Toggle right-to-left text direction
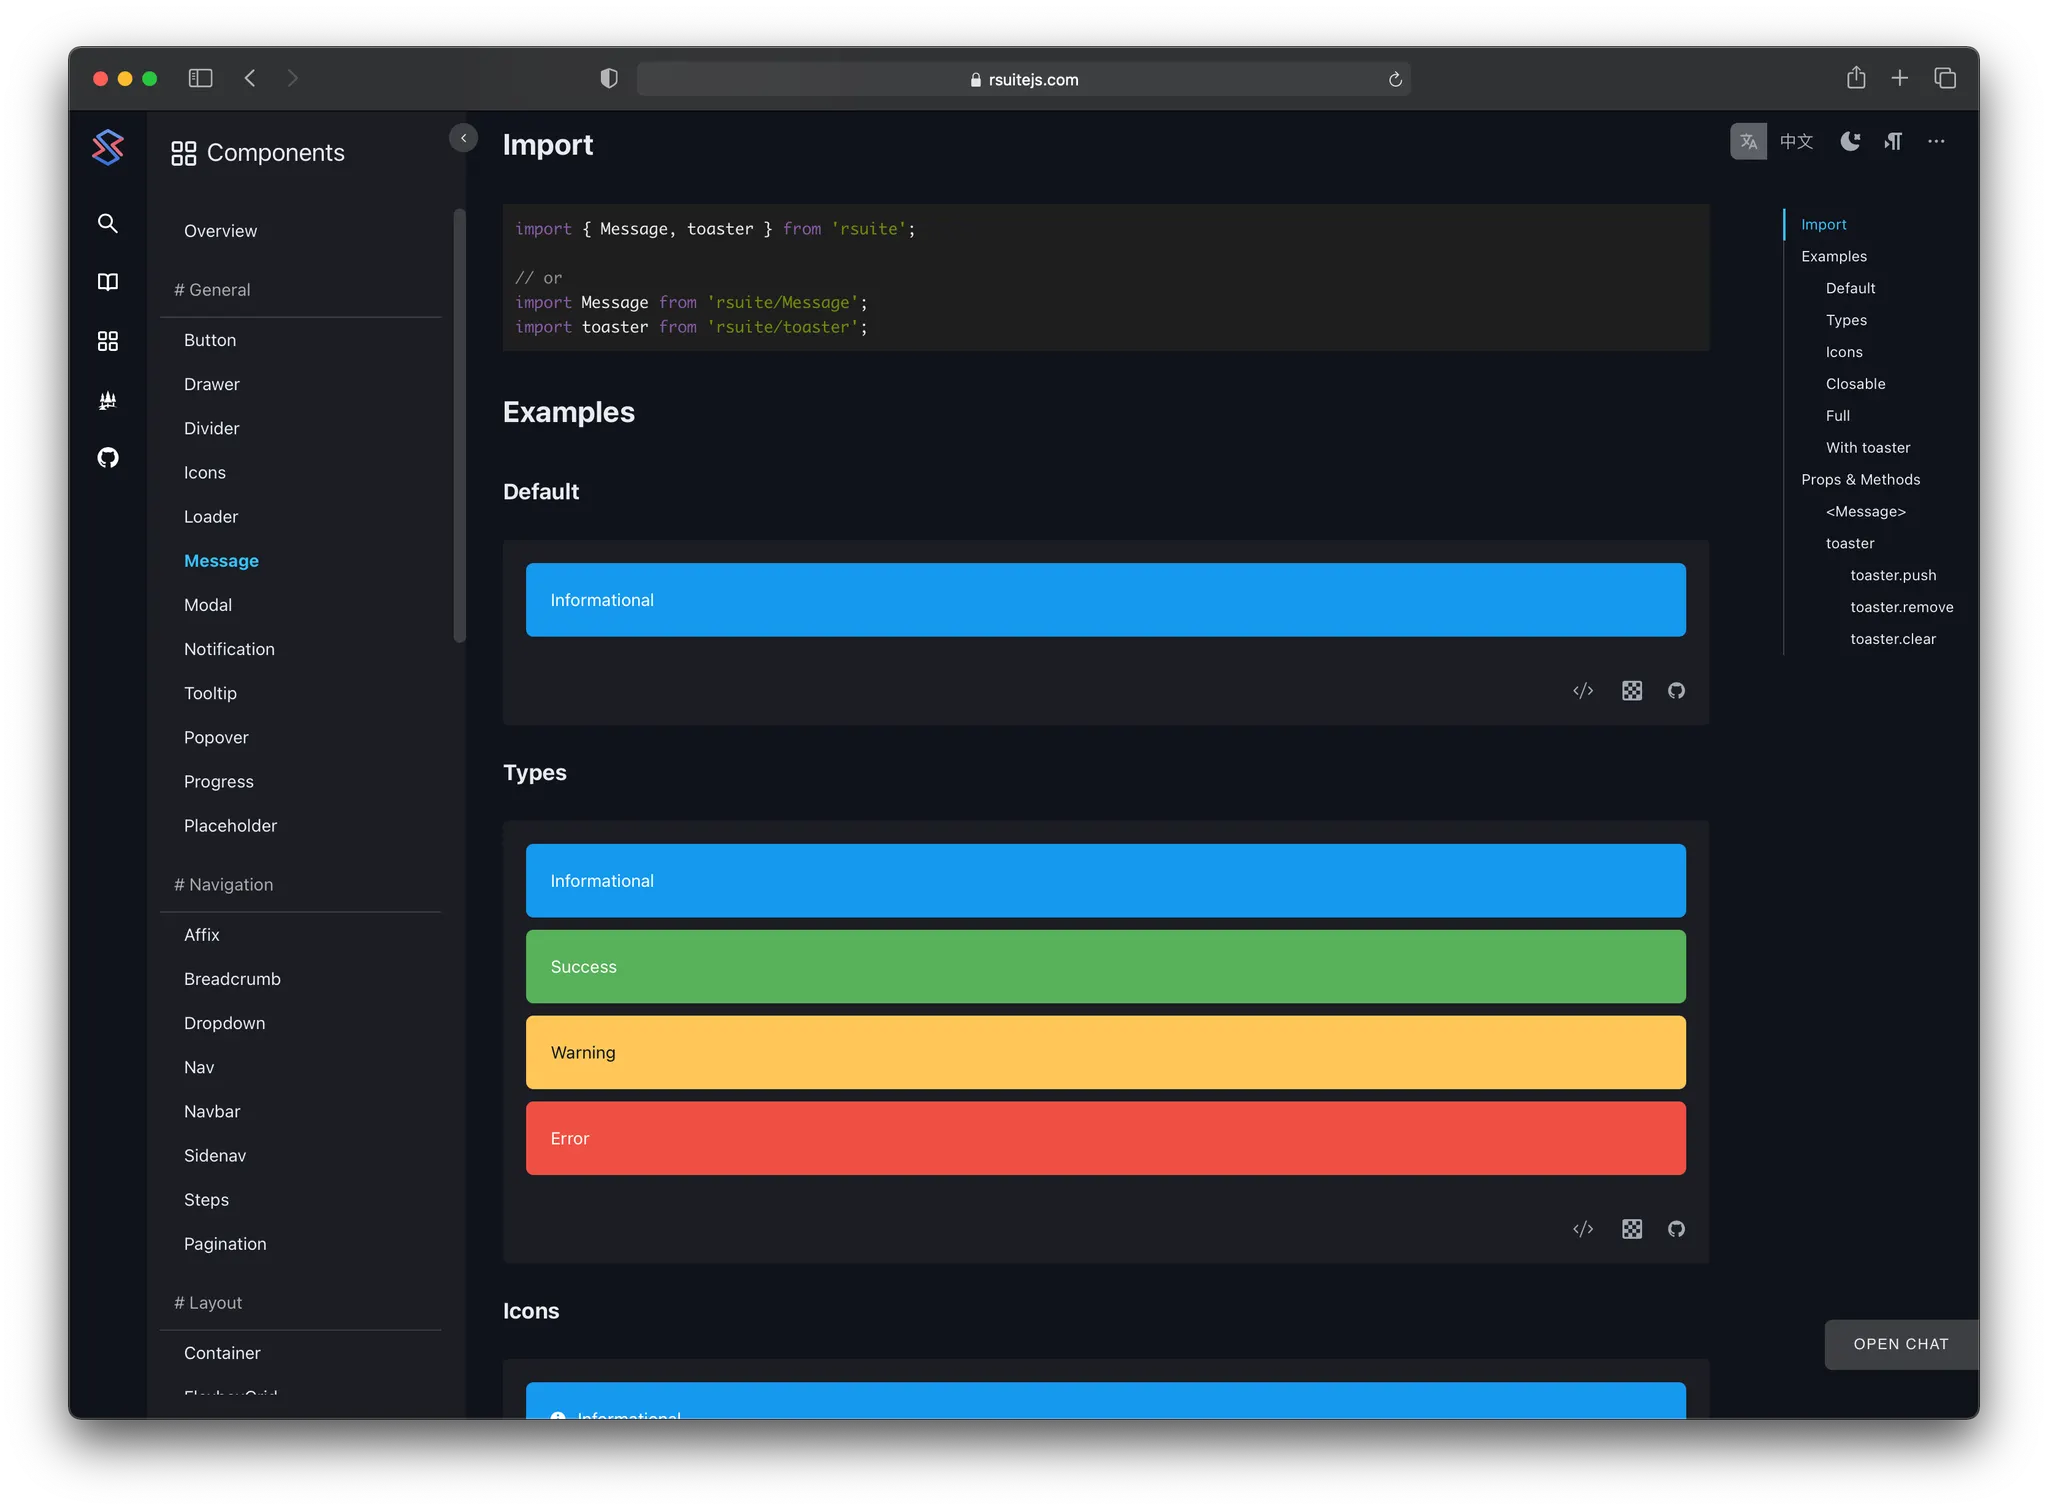2048x1510 pixels. pyautogui.click(x=1893, y=142)
